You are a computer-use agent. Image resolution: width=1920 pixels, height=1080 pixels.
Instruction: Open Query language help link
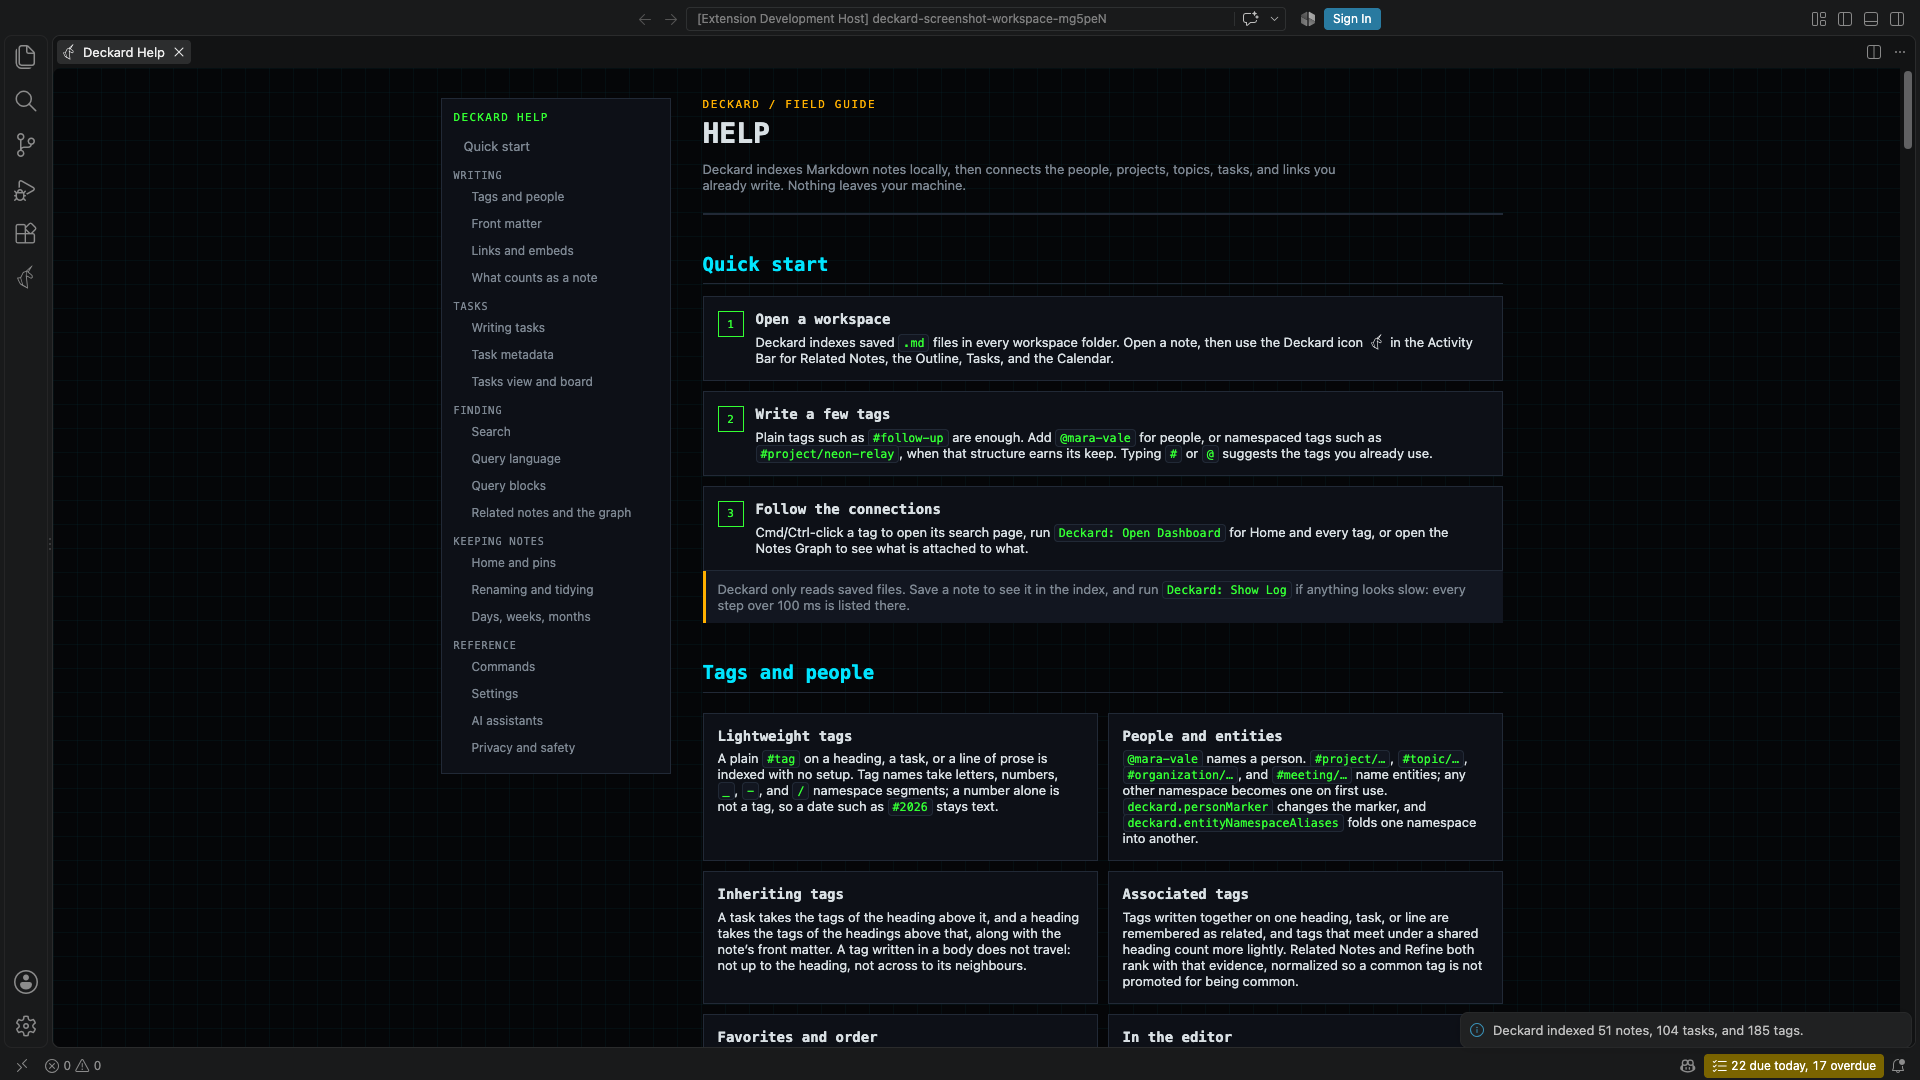tap(515, 459)
